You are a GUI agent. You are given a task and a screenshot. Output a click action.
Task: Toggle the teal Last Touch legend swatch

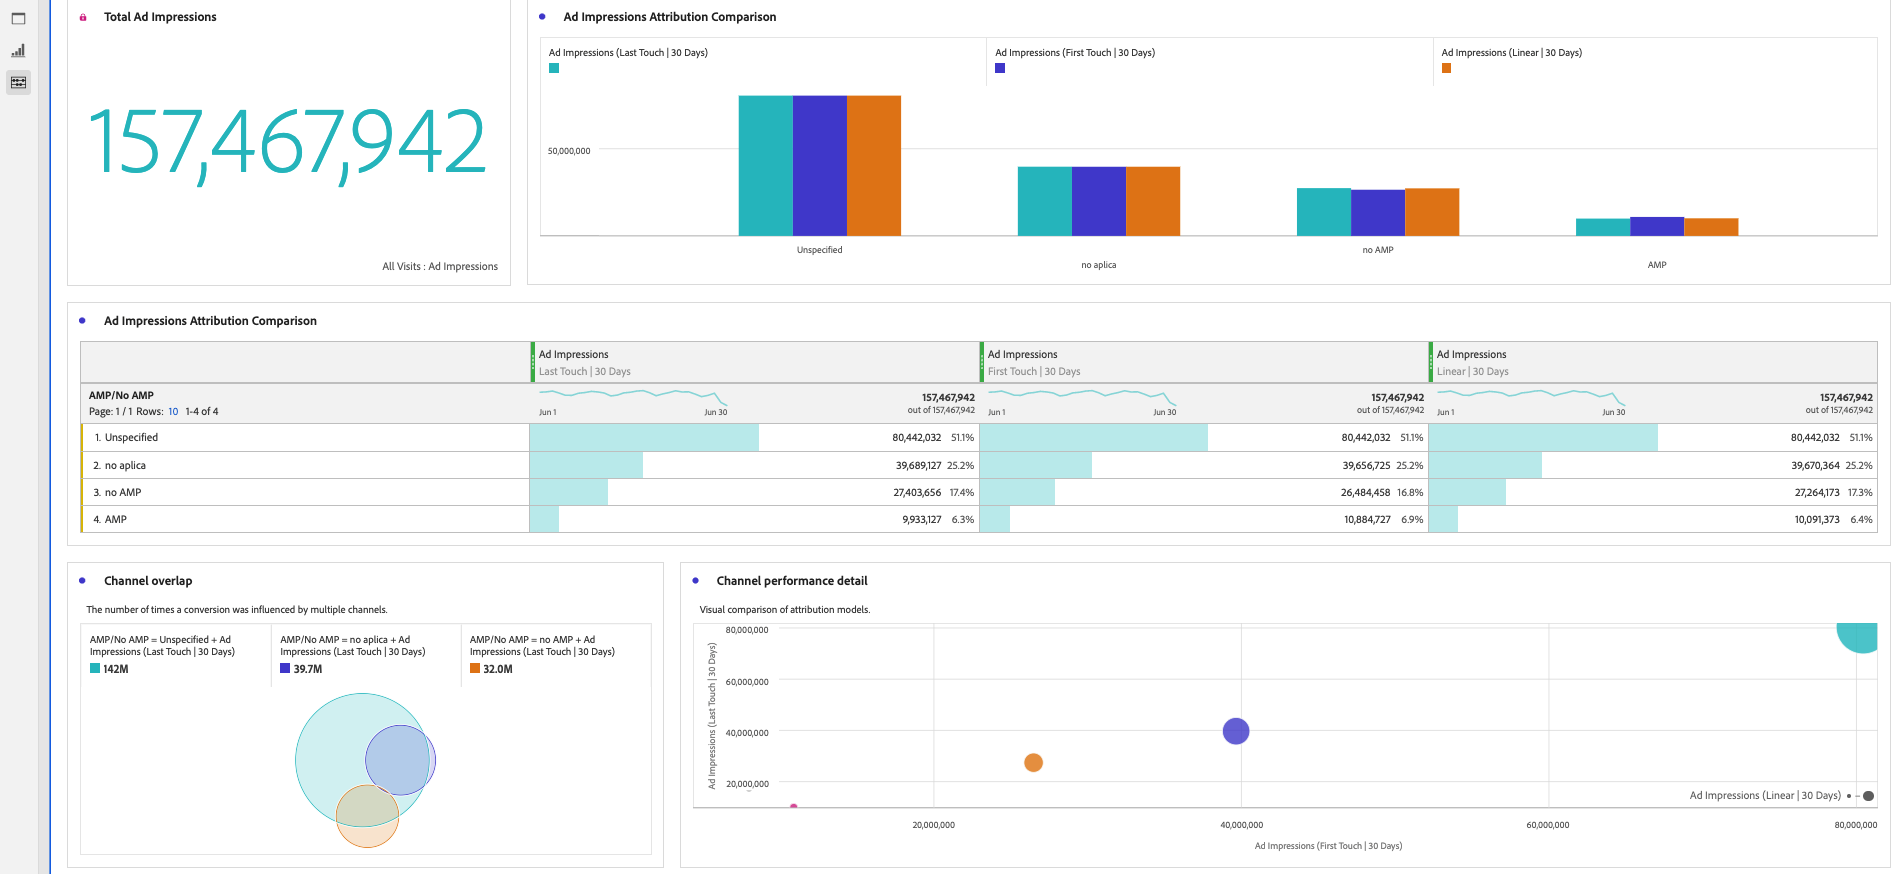[x=554, y=68]
